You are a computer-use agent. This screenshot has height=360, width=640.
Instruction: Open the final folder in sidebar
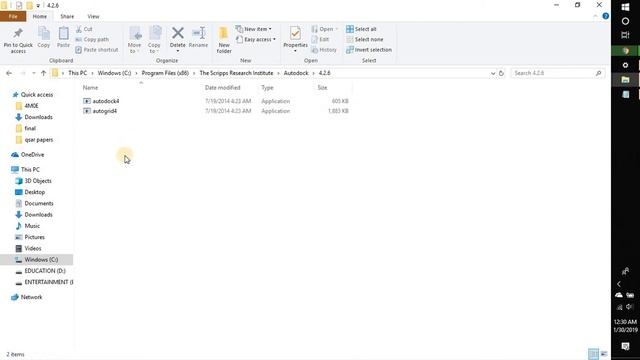[30, 128]
